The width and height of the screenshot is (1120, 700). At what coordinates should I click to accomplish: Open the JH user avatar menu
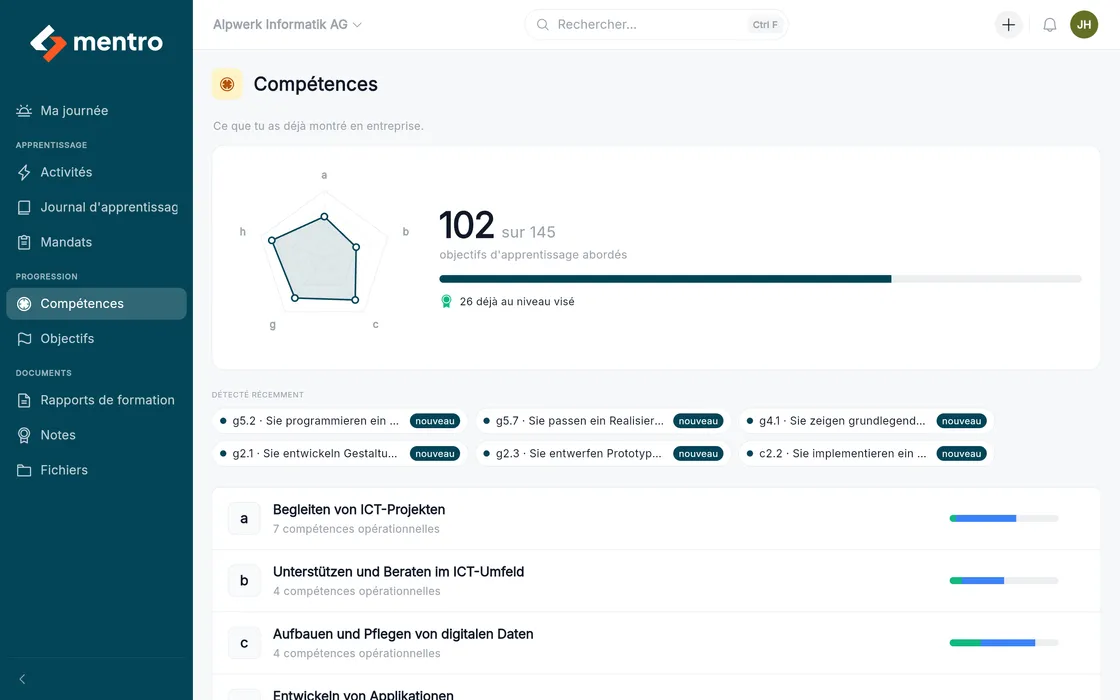coord(1084,25)
